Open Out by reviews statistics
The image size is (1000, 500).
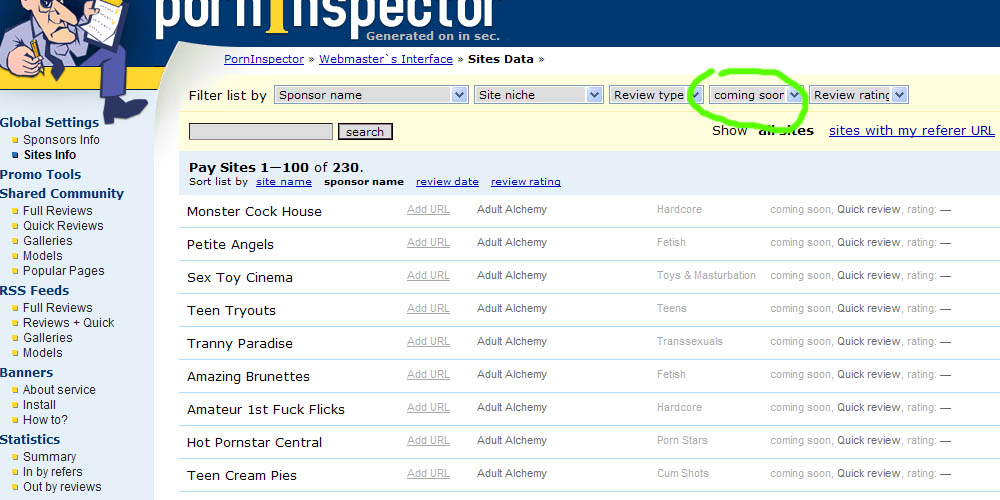(x=62, y=487)
